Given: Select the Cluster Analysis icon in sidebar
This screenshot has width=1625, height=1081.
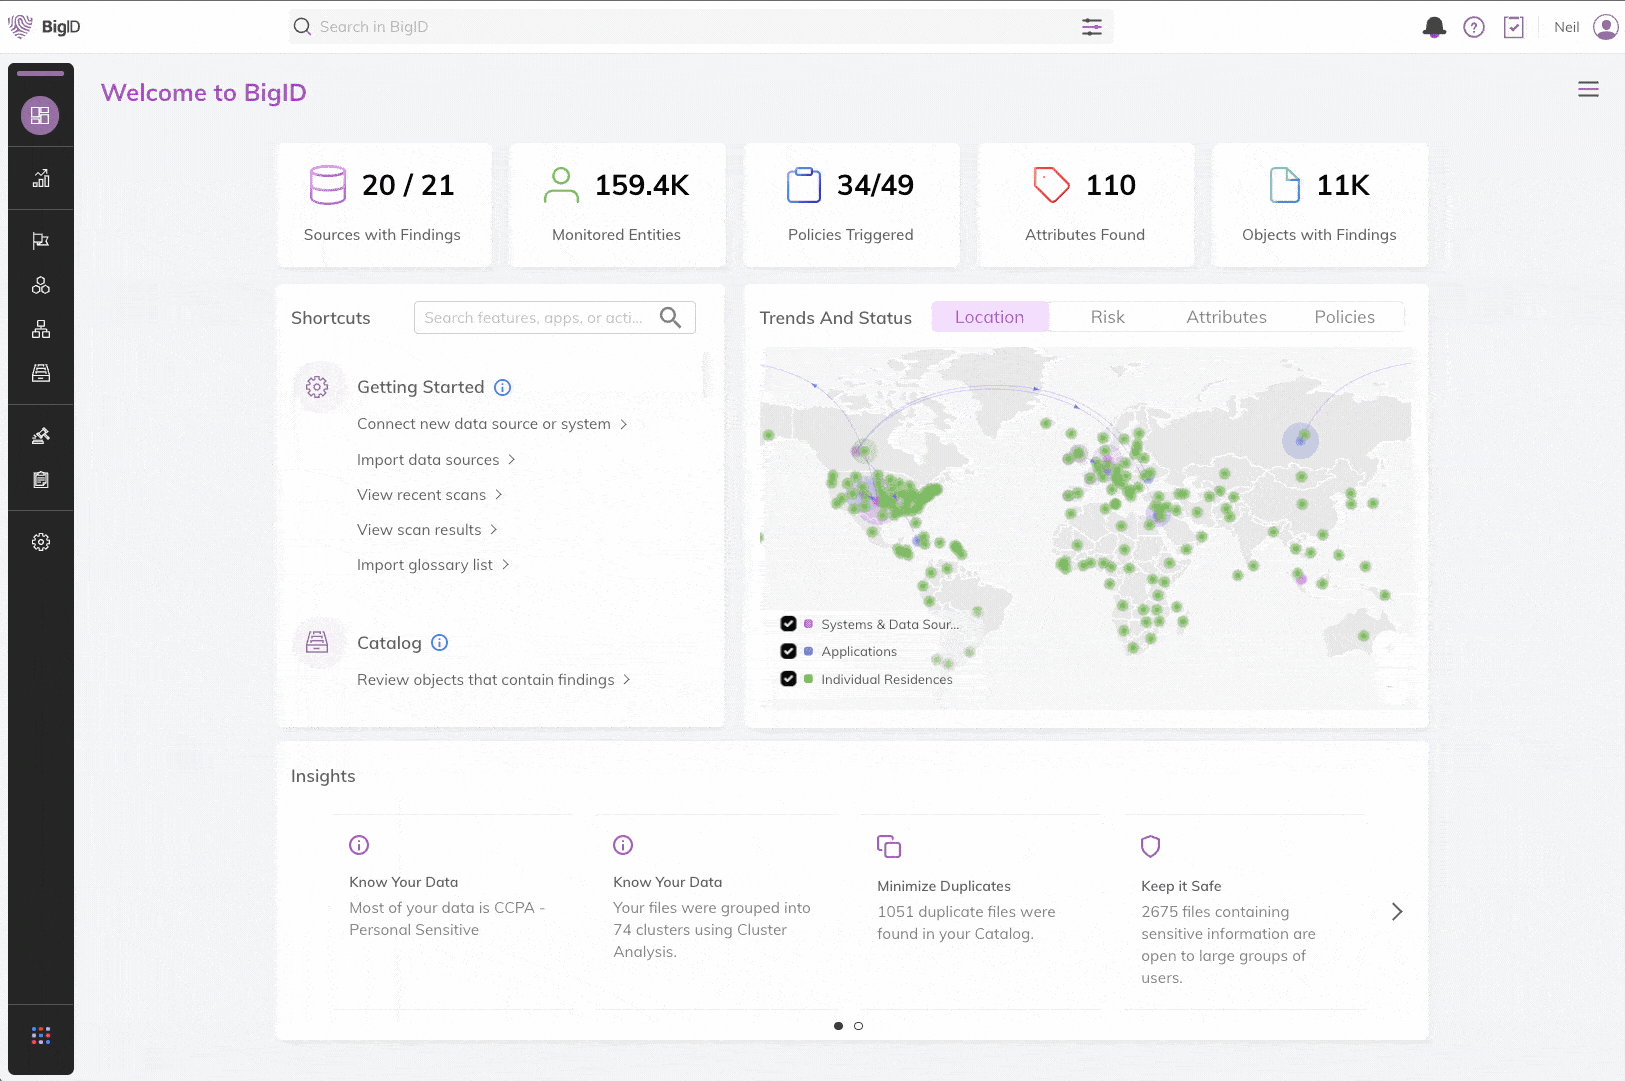Looking at the screenshot, I should coord(40,284).
